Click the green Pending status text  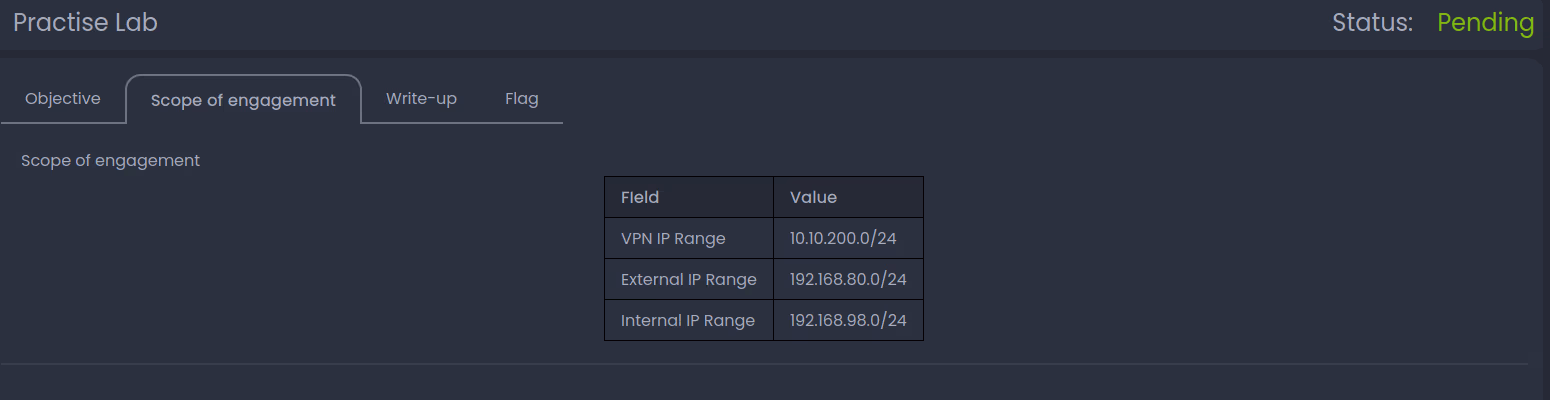[x=1485, y=23]
